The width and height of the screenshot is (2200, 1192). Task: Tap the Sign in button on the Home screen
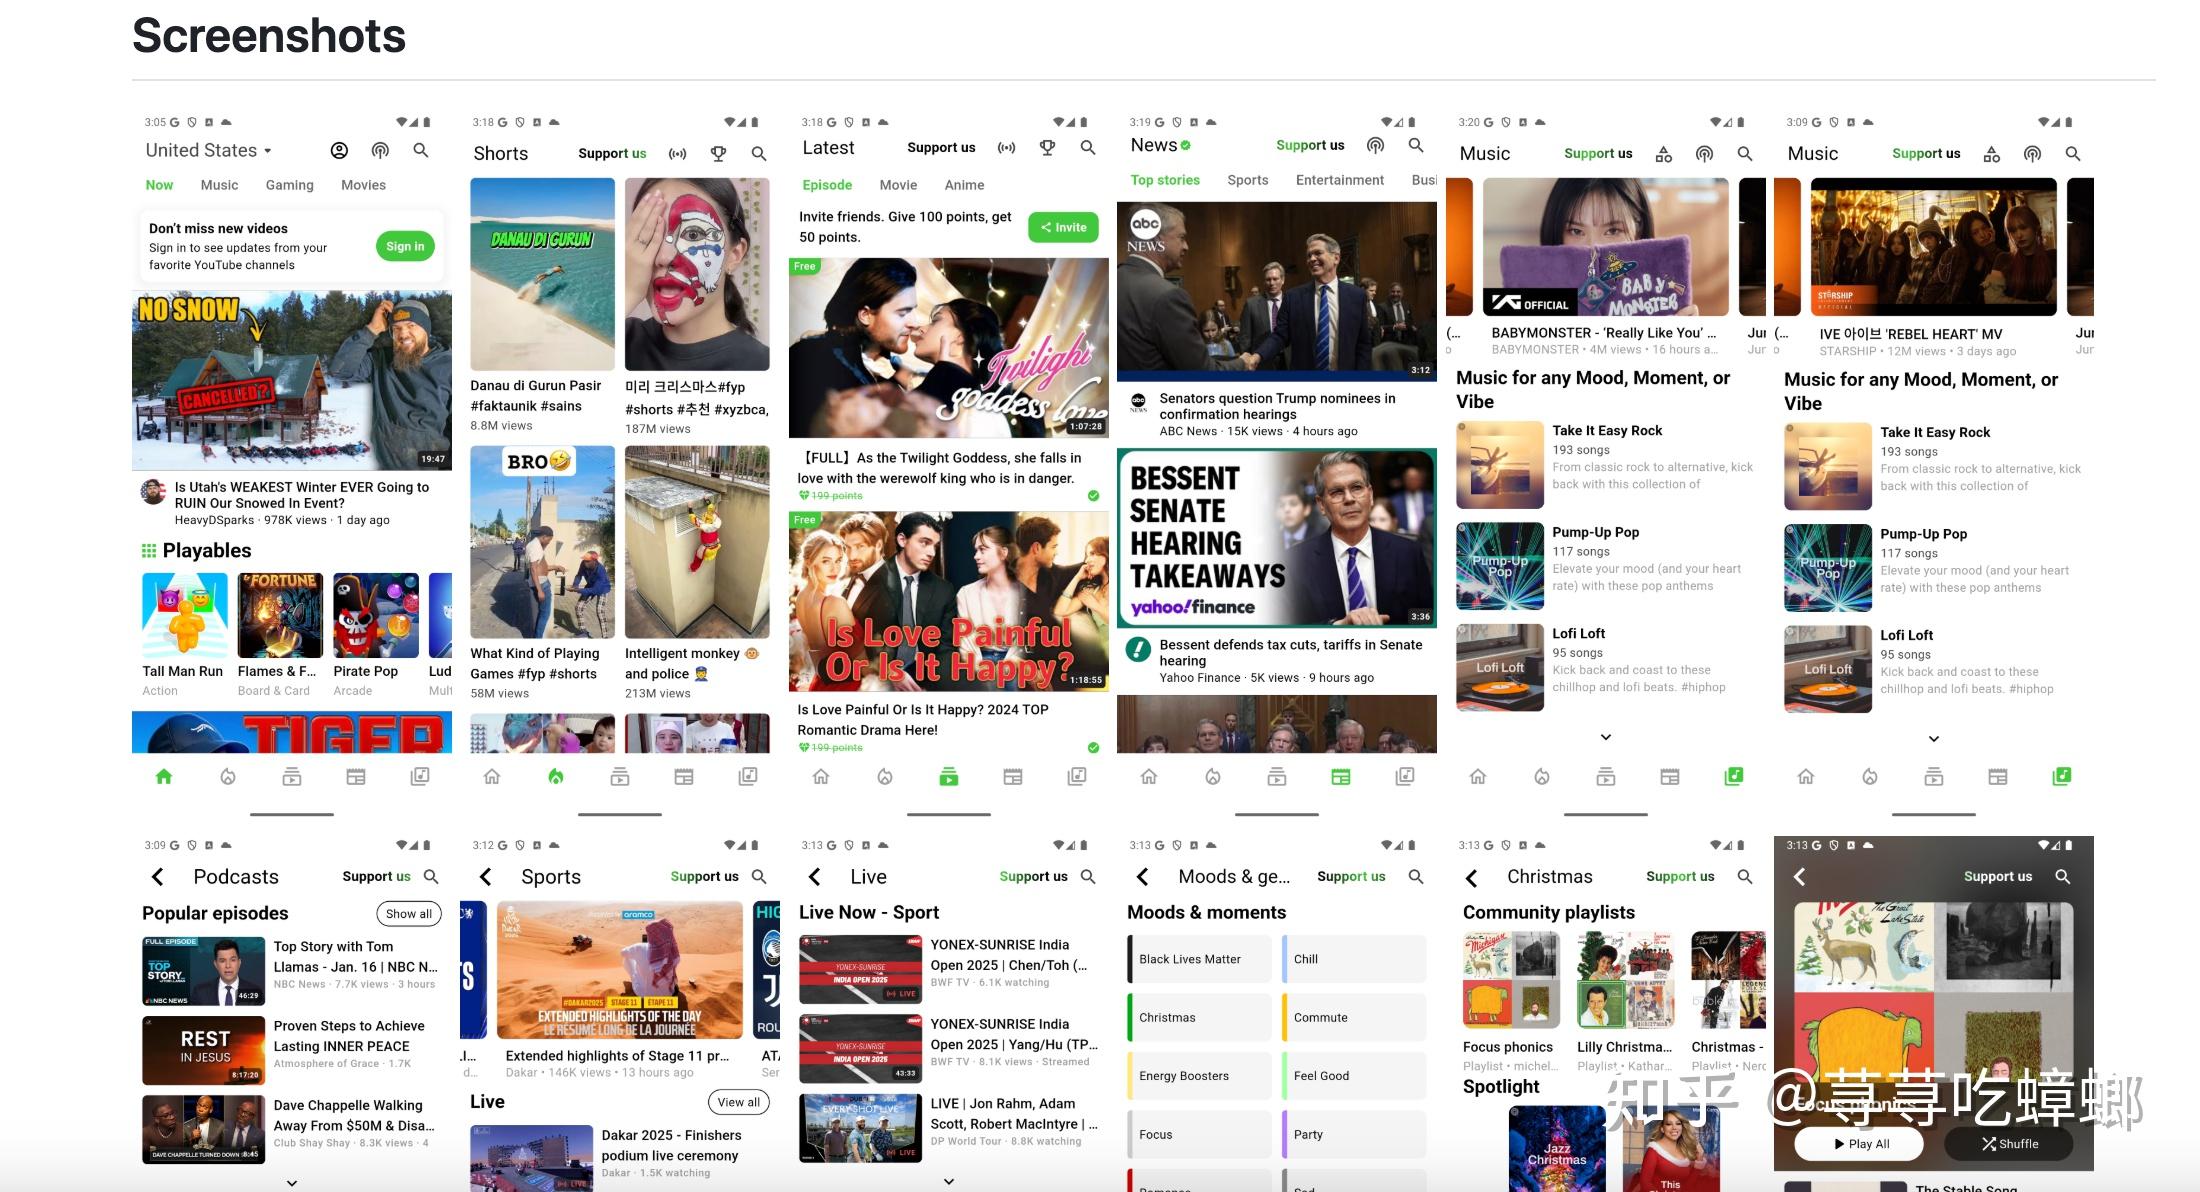coord(405,246)
